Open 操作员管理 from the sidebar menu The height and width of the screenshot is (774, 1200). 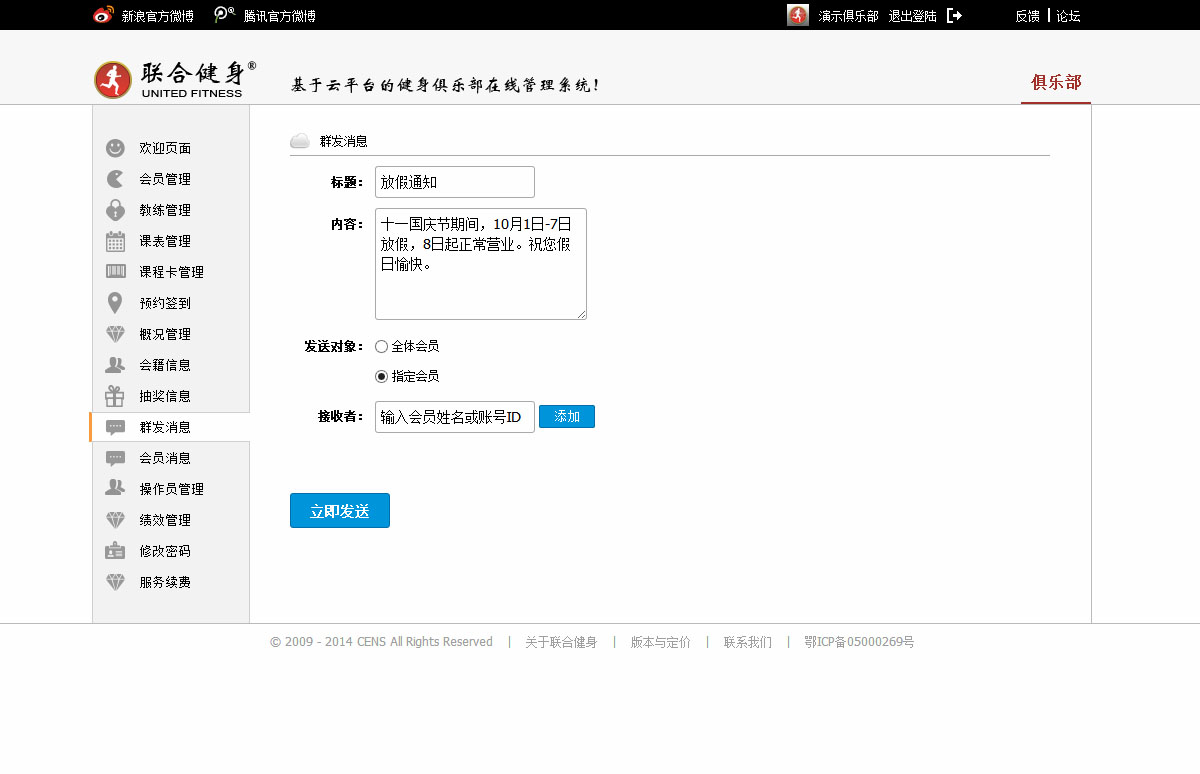(x=171, y=489)
